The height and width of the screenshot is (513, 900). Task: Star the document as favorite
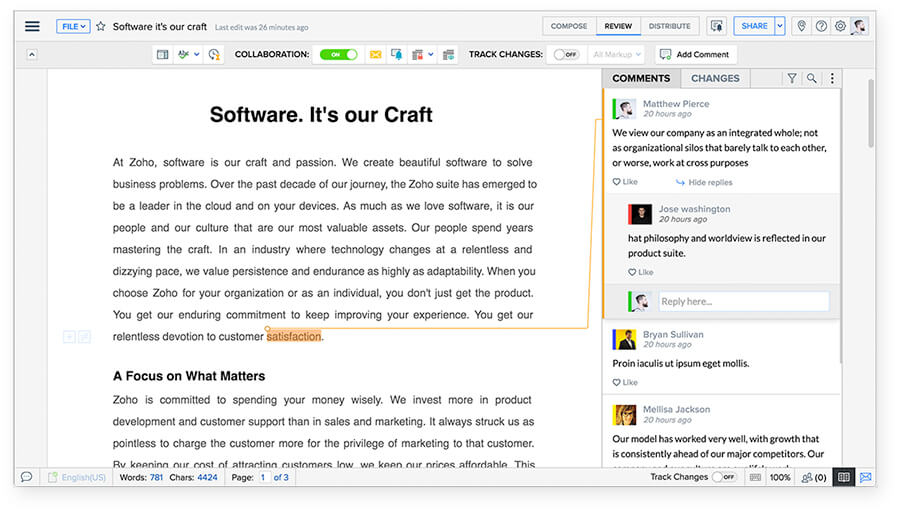click(x=100, y=27)
